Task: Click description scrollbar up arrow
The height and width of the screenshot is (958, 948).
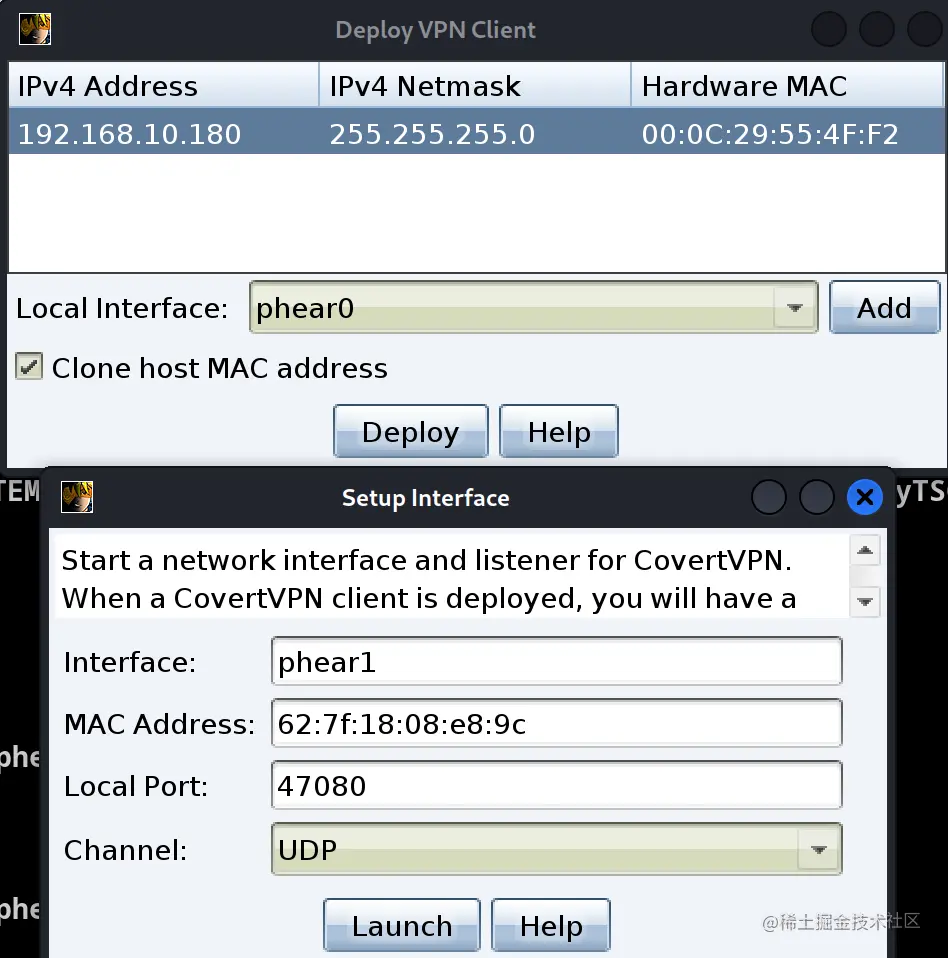Action: tap(865, 550)
